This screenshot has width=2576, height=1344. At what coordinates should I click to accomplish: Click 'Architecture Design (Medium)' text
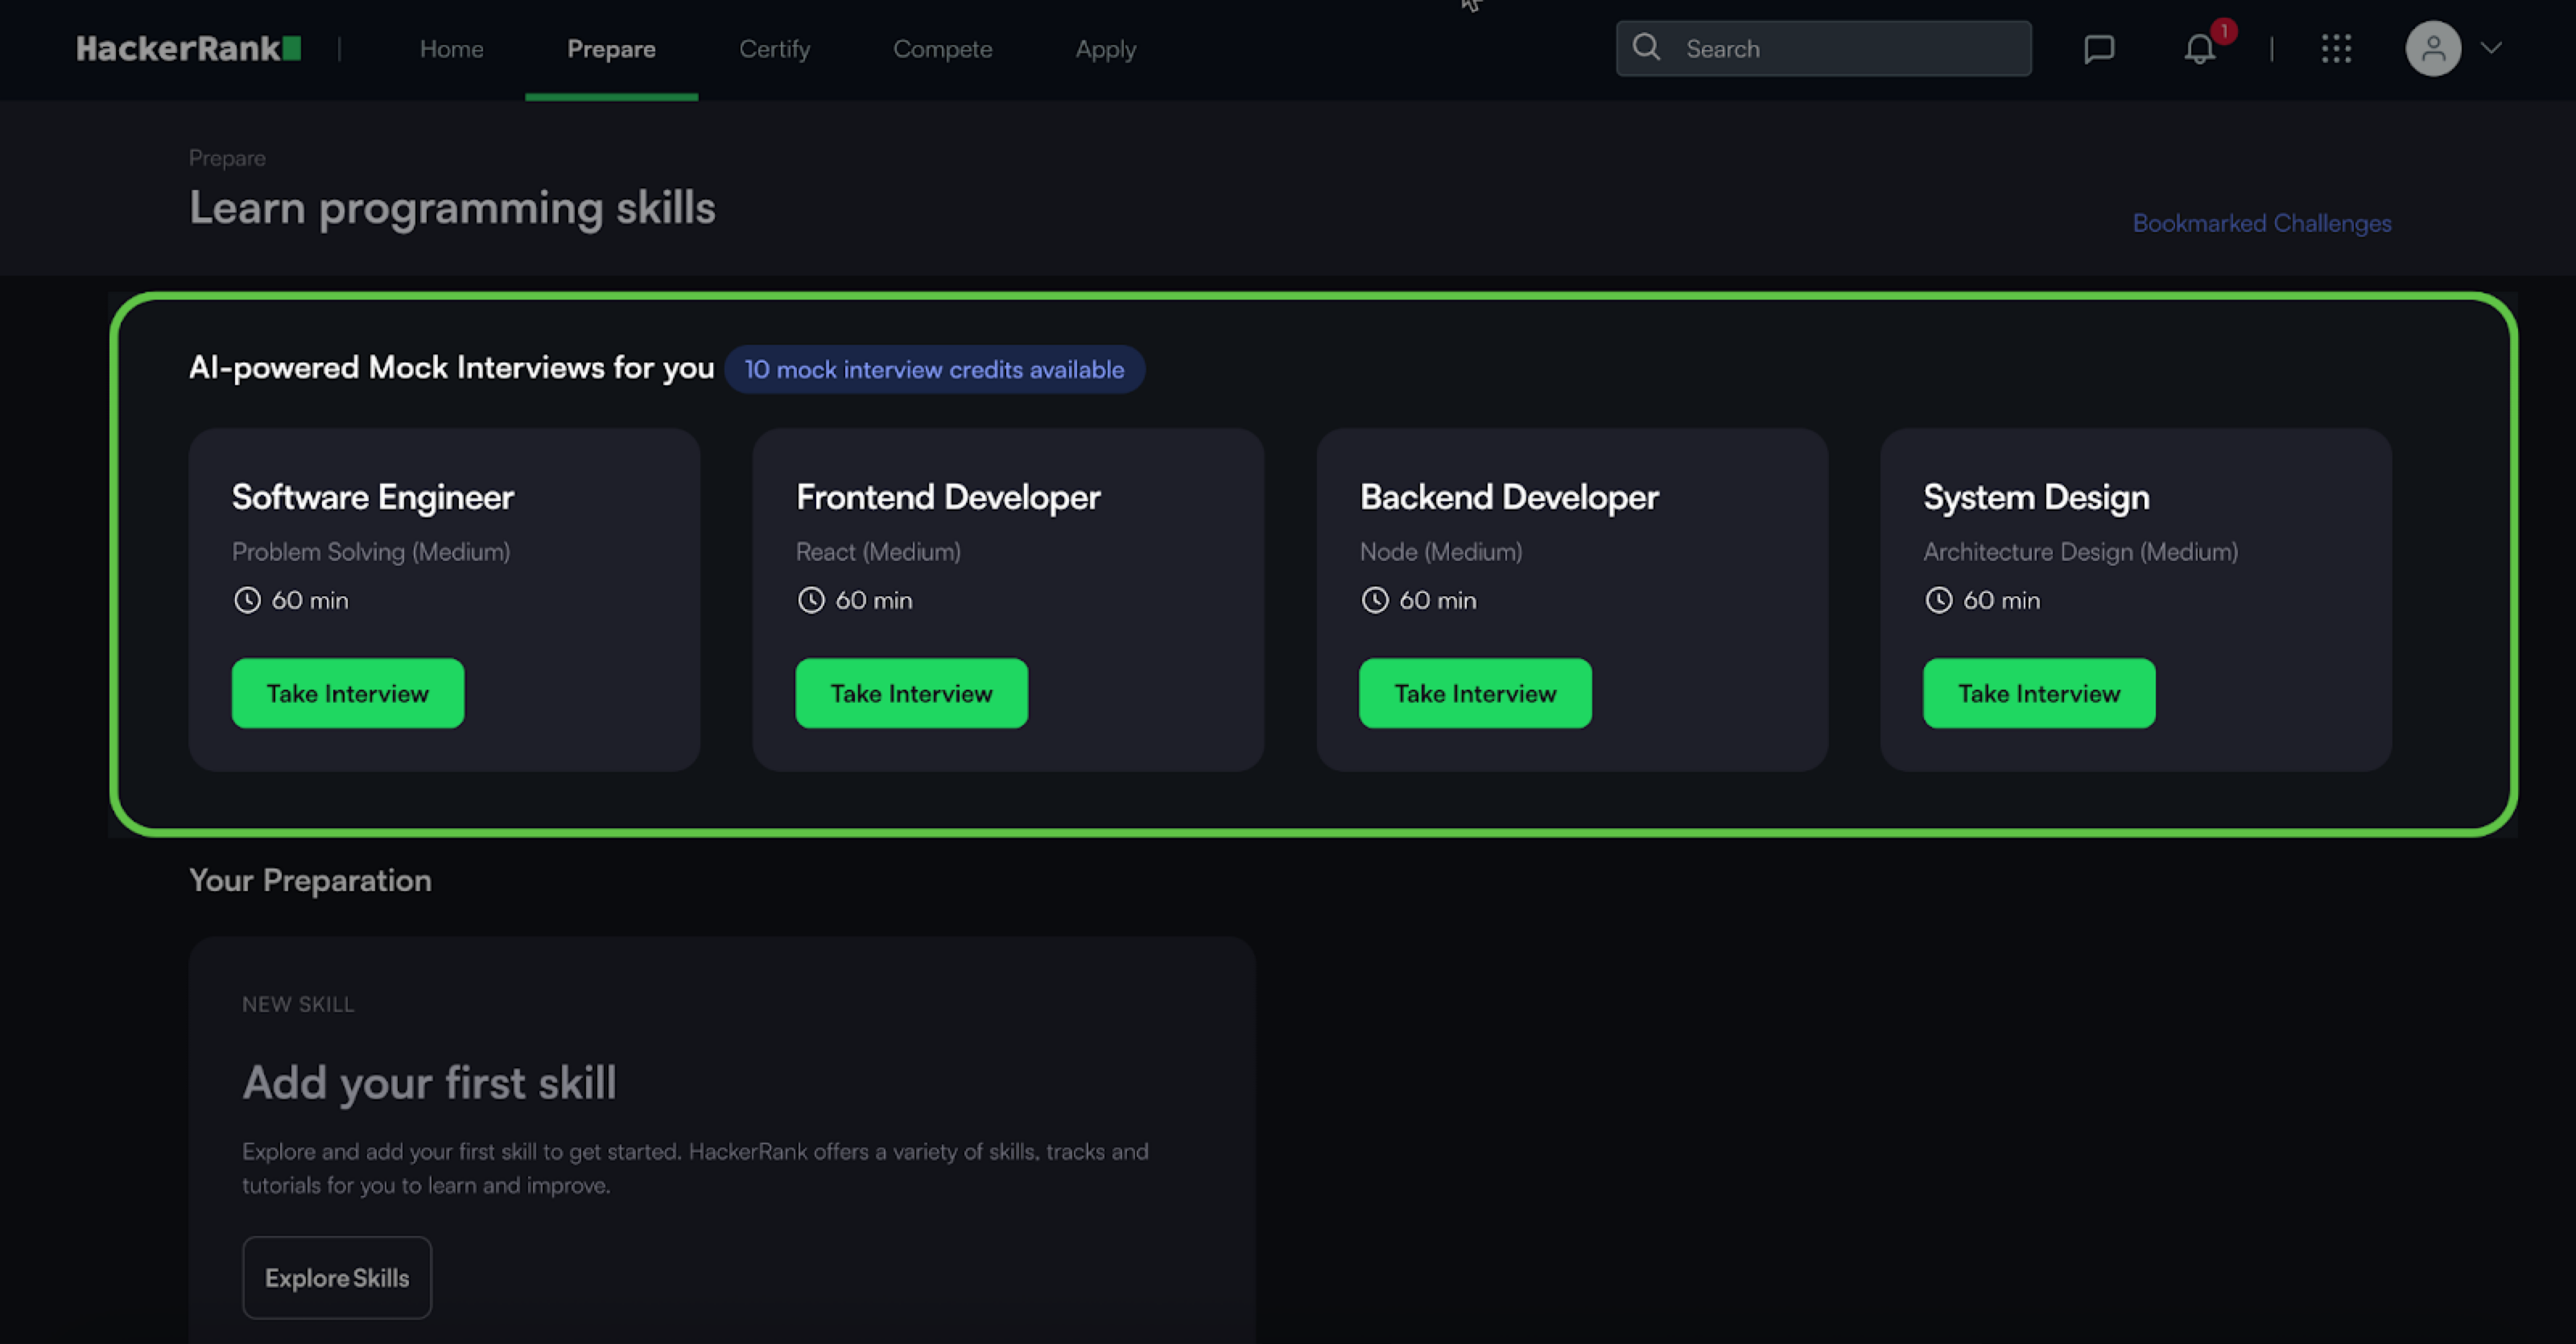2081,551
